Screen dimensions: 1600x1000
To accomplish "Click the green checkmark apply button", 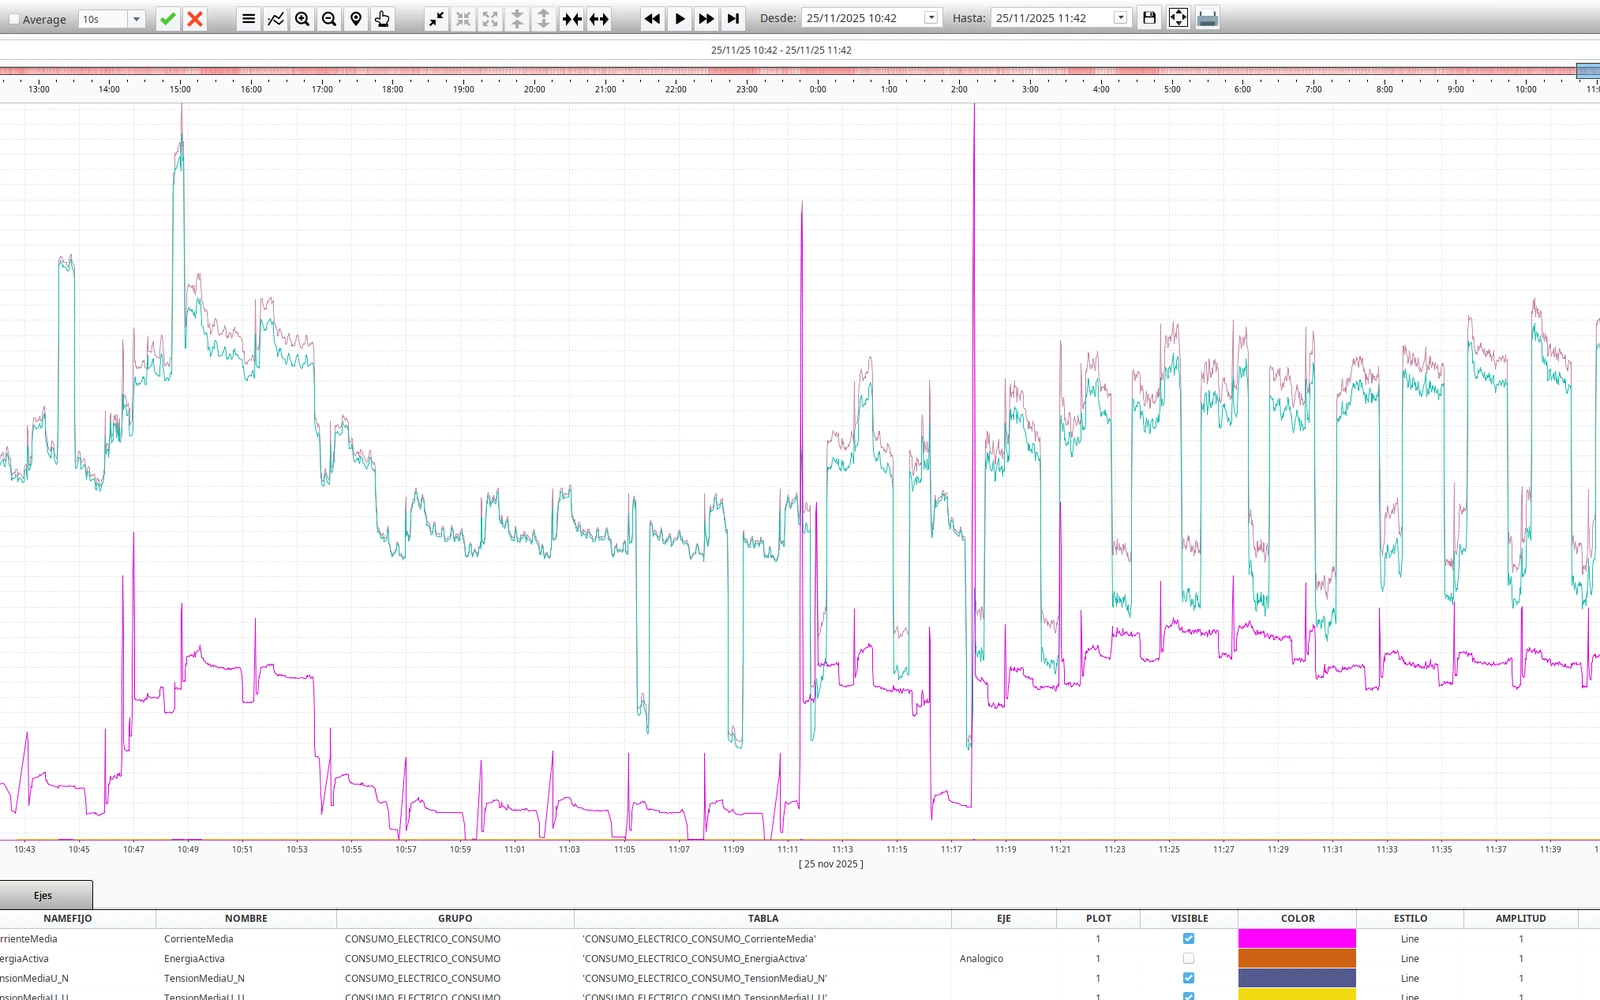I will (168, 18).
